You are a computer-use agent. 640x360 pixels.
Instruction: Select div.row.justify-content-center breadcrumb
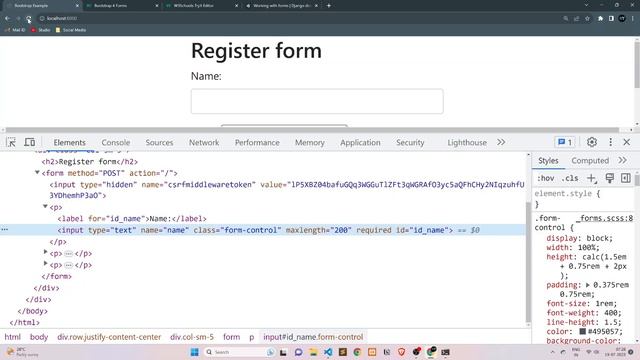[x=109, y=337]
